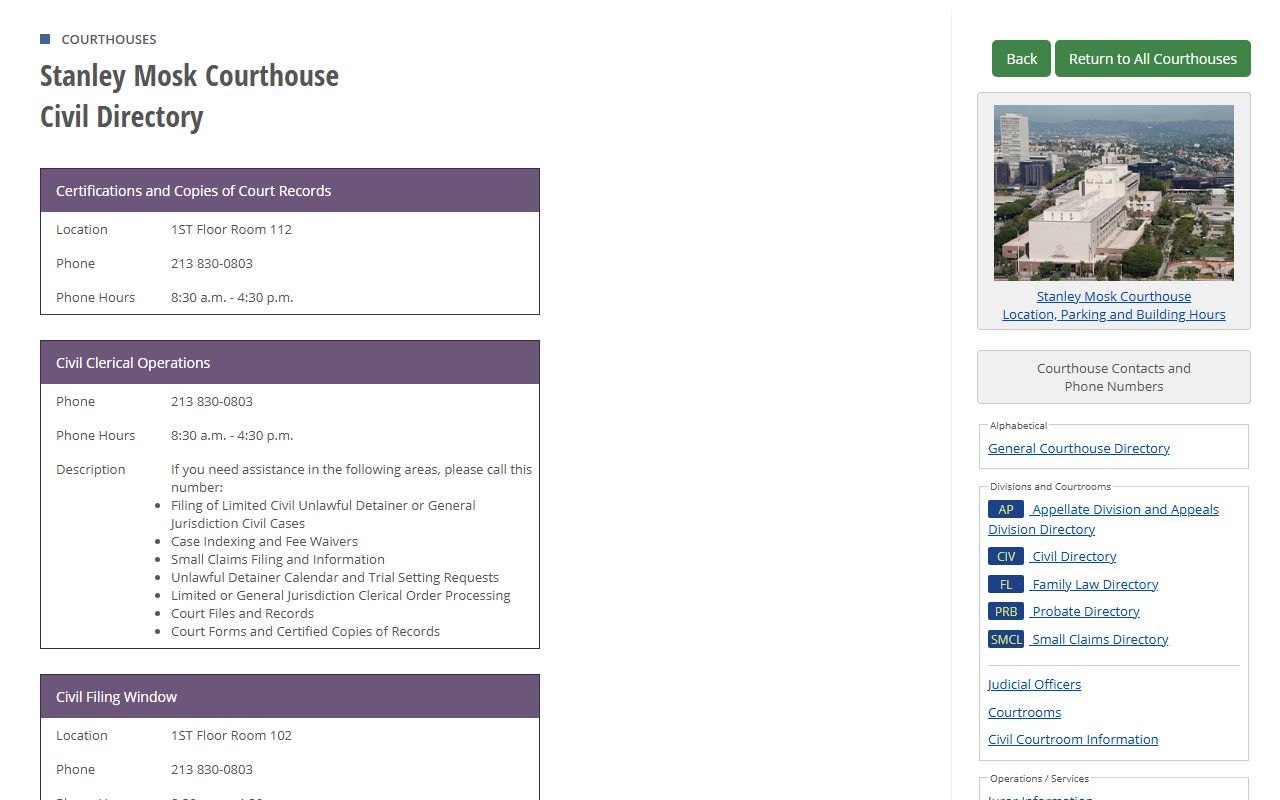
Task: Open Appellate Division and Appeals Division Directory
Action: click(x=1104, y=519)
